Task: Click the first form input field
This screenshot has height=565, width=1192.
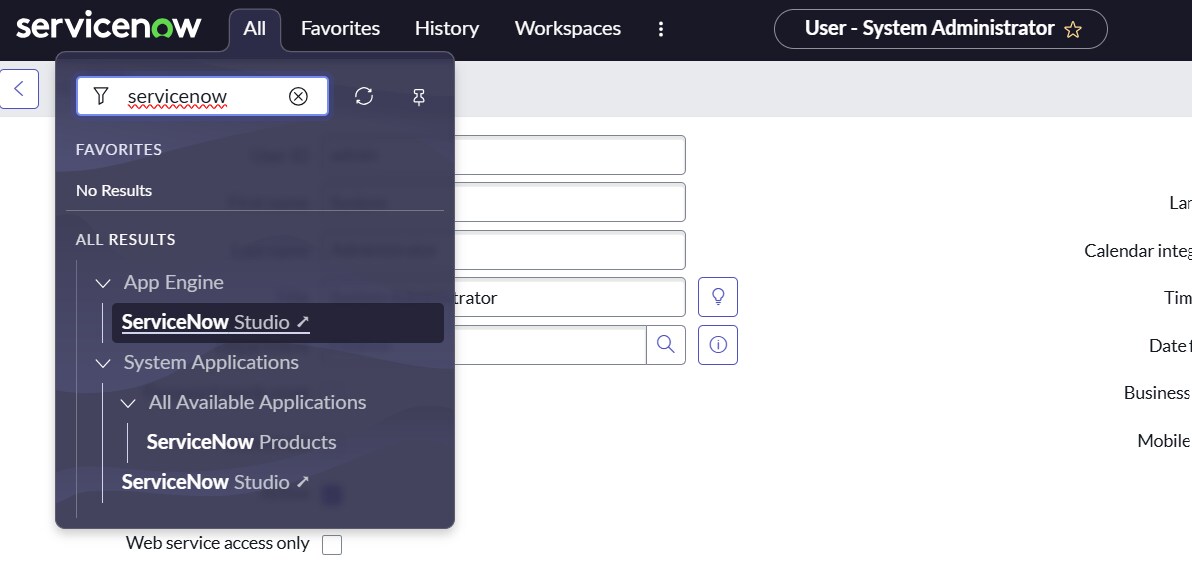Action: (x=570, y=155)
